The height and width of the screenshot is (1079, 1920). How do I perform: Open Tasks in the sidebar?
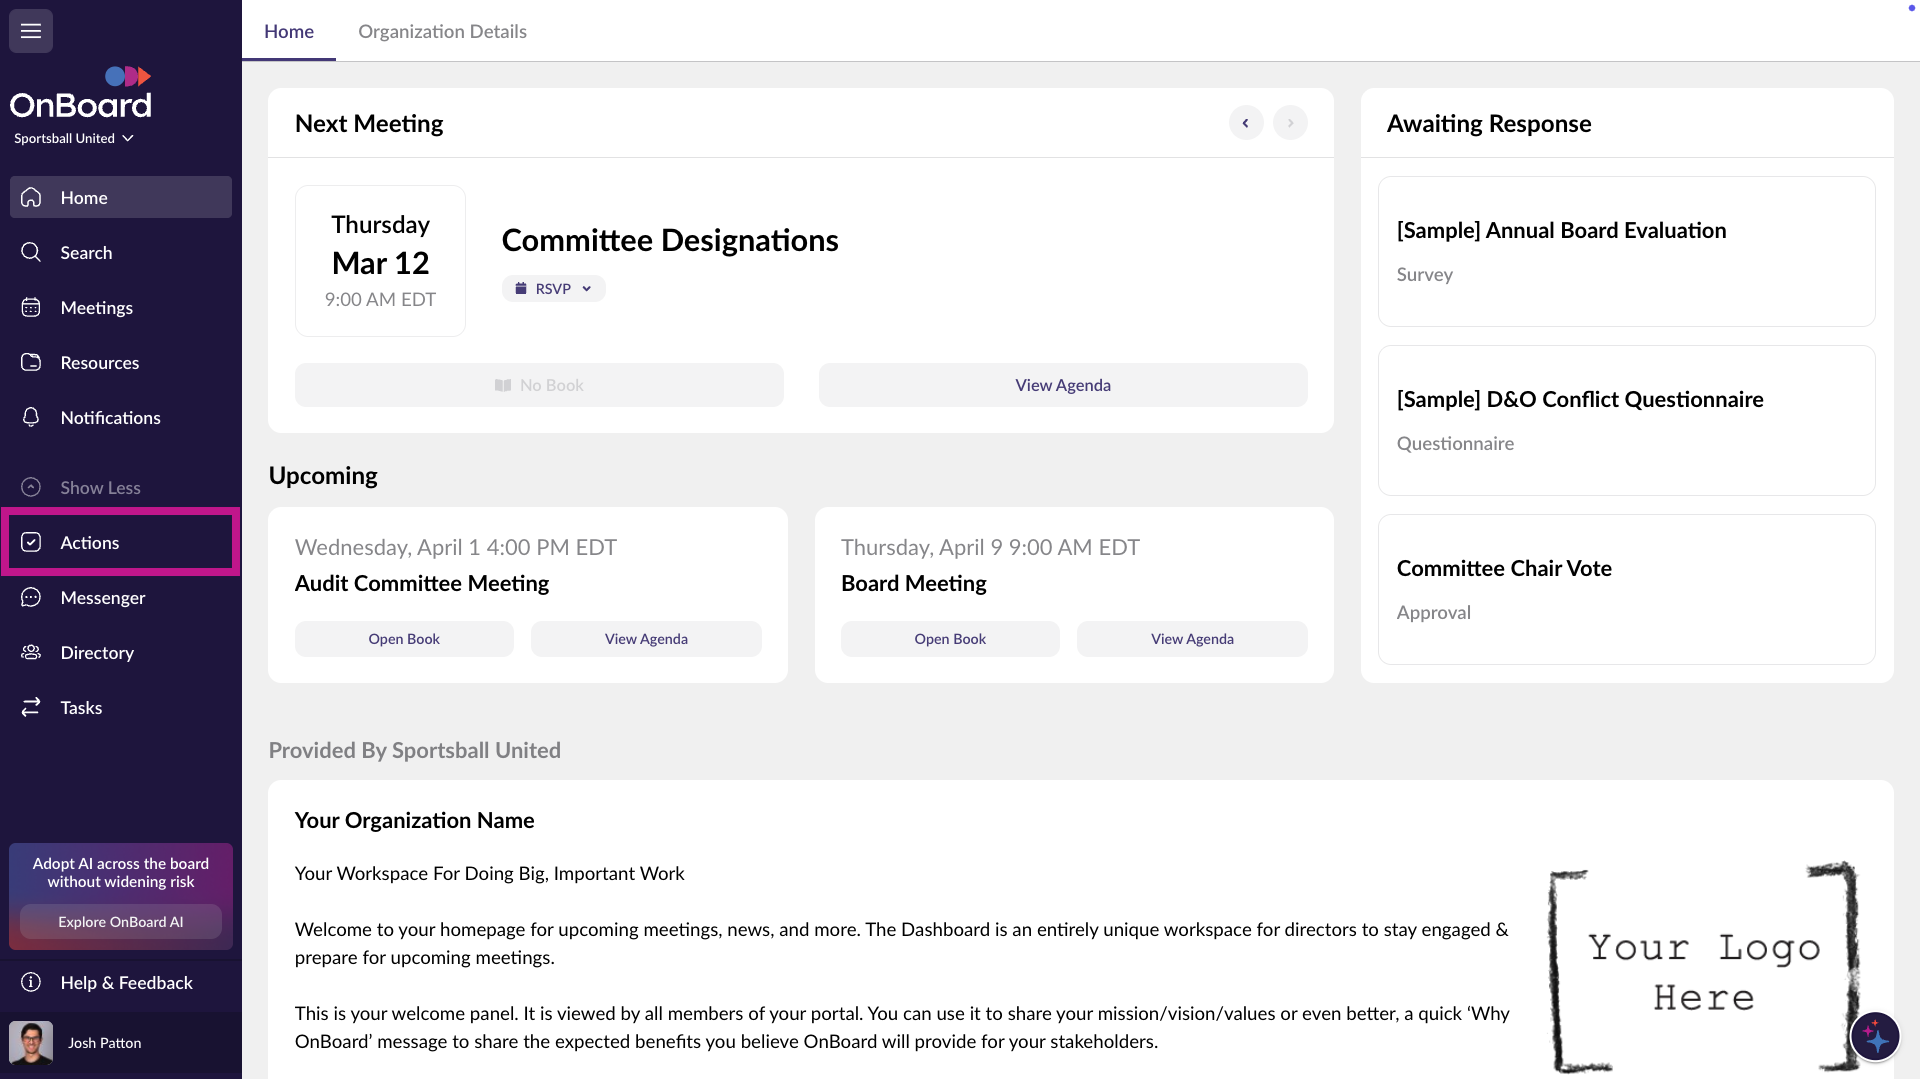point(81,708)
